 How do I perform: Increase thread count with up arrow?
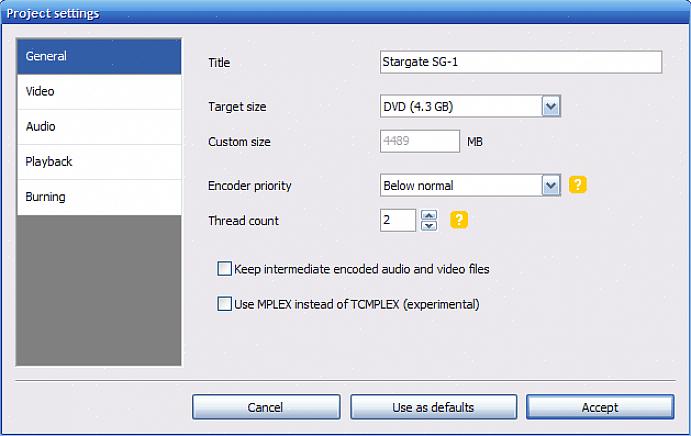429,215
